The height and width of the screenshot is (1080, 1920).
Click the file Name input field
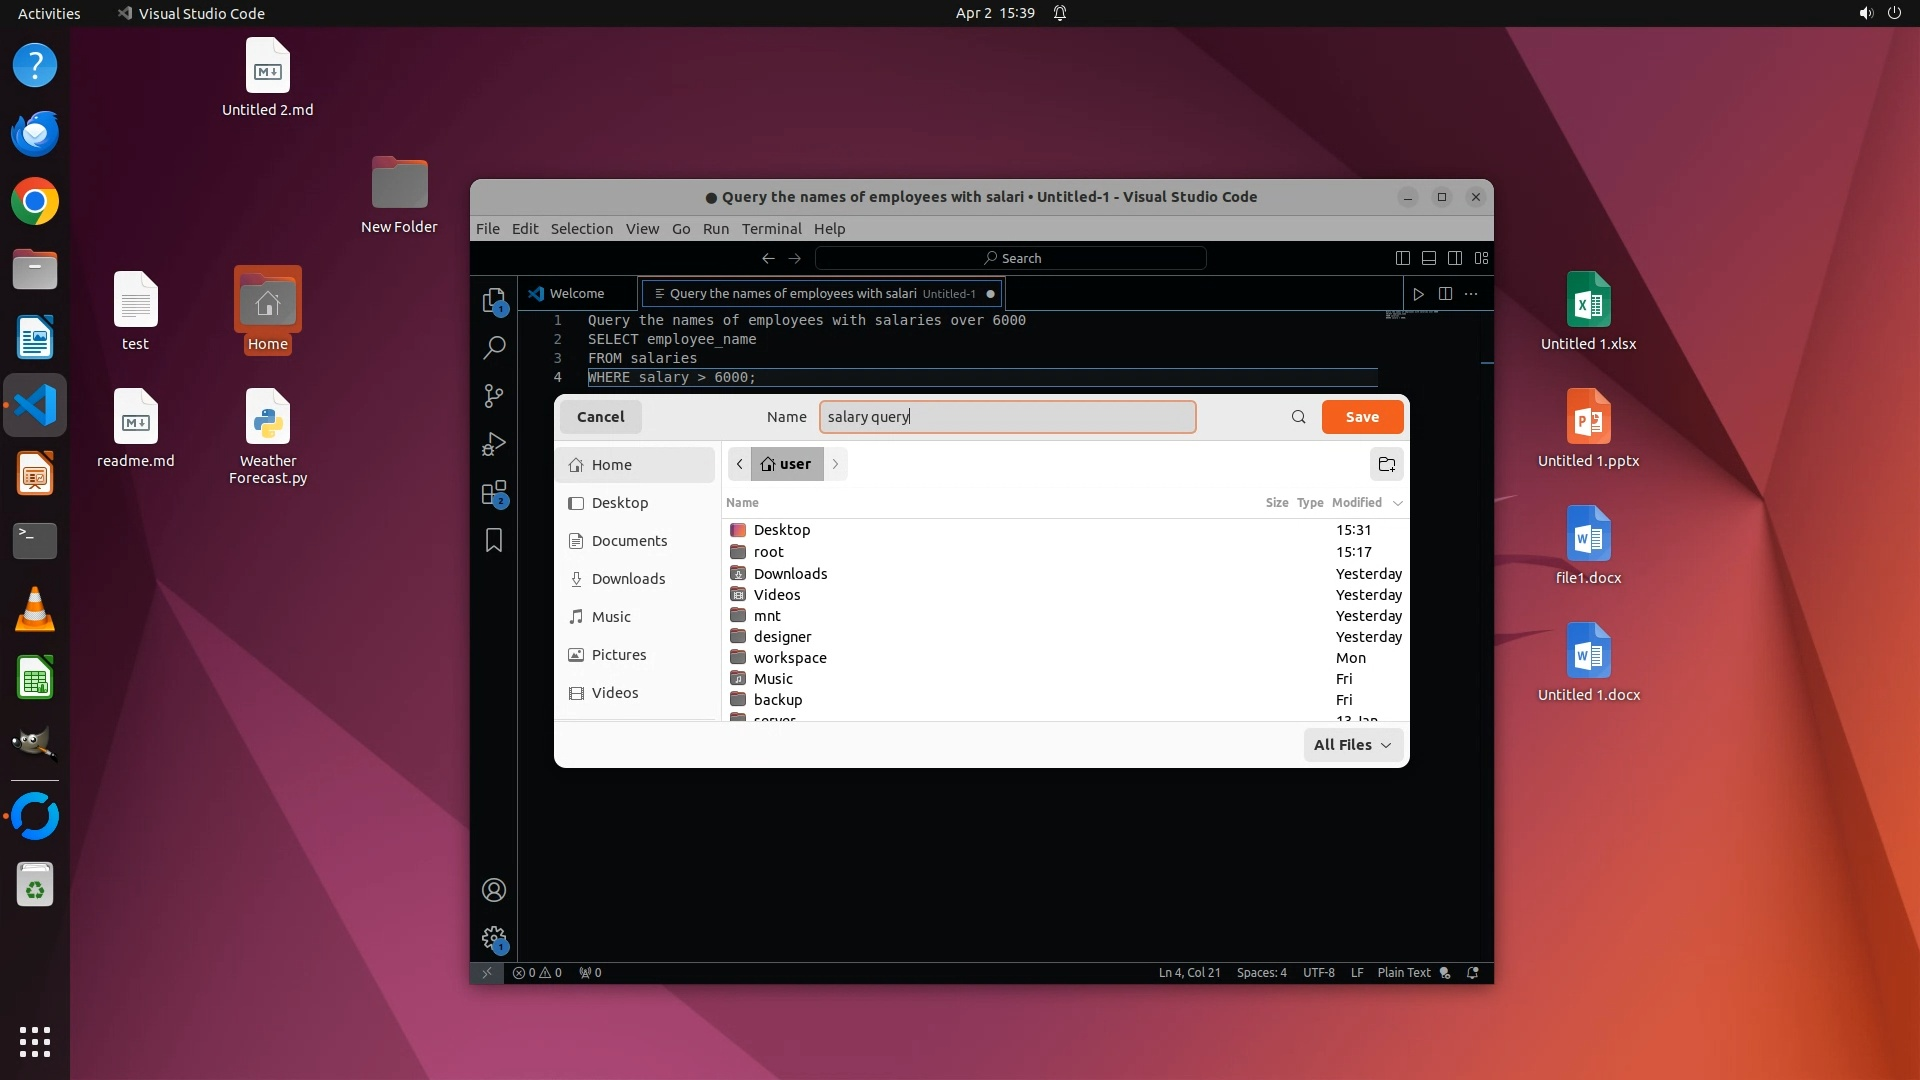[x=1006, y=417]
